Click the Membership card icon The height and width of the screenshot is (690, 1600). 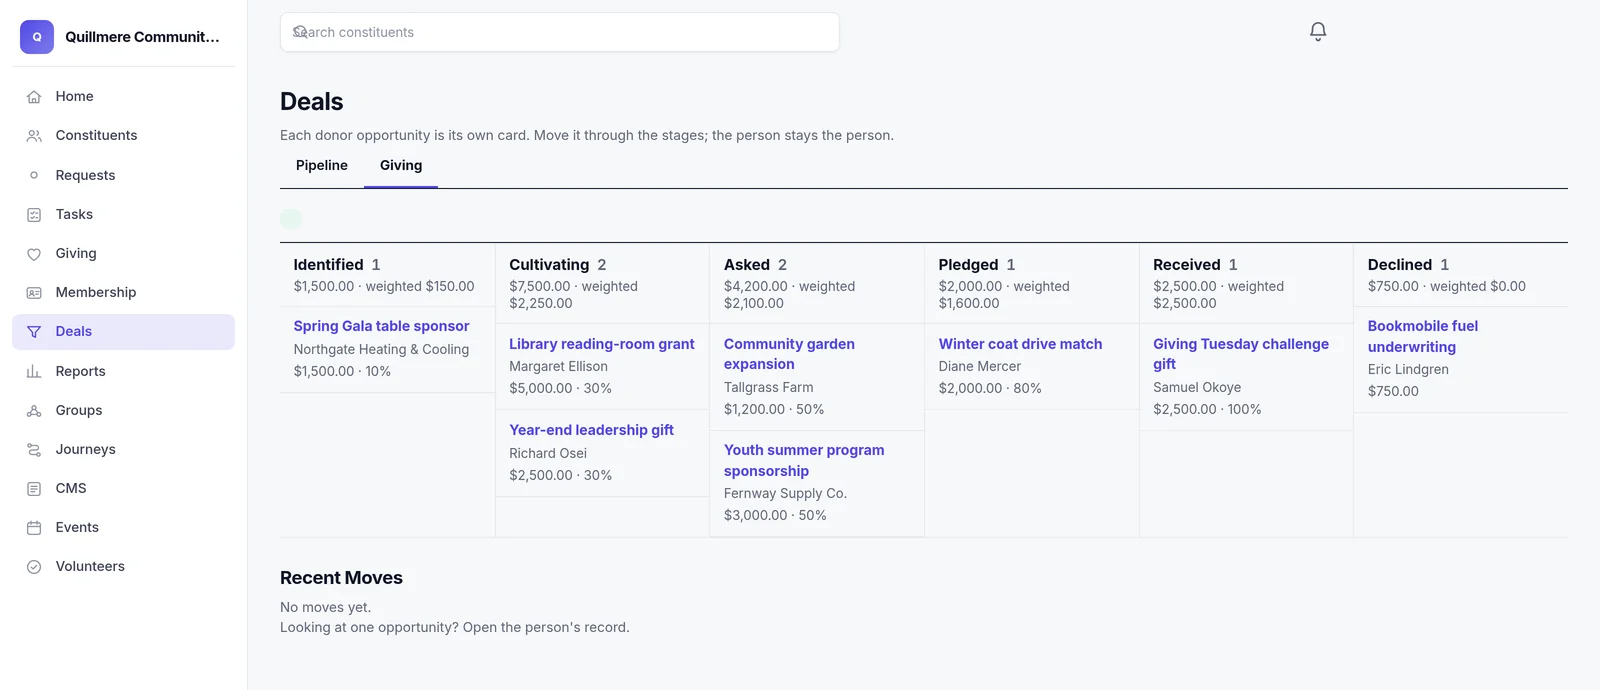(x=34, y=293)
